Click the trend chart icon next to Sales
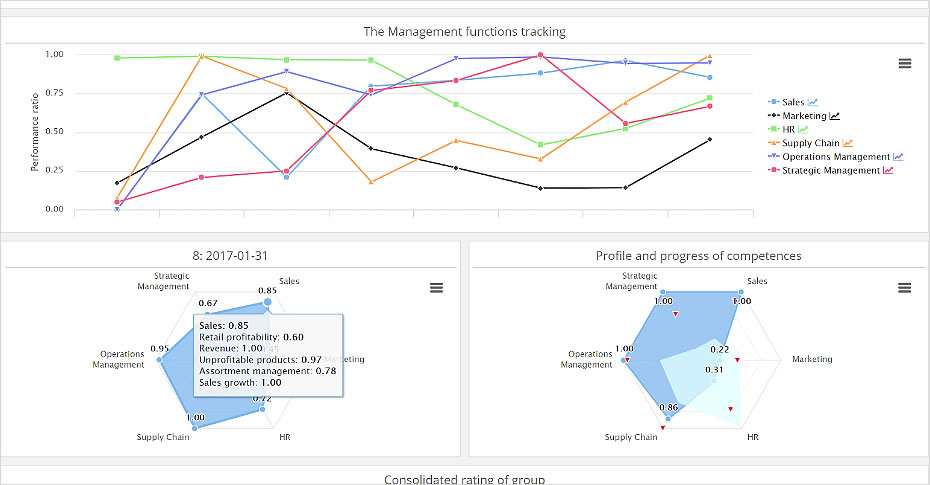The width and height of the screenshot is (930, 485). tap(813, 102)
